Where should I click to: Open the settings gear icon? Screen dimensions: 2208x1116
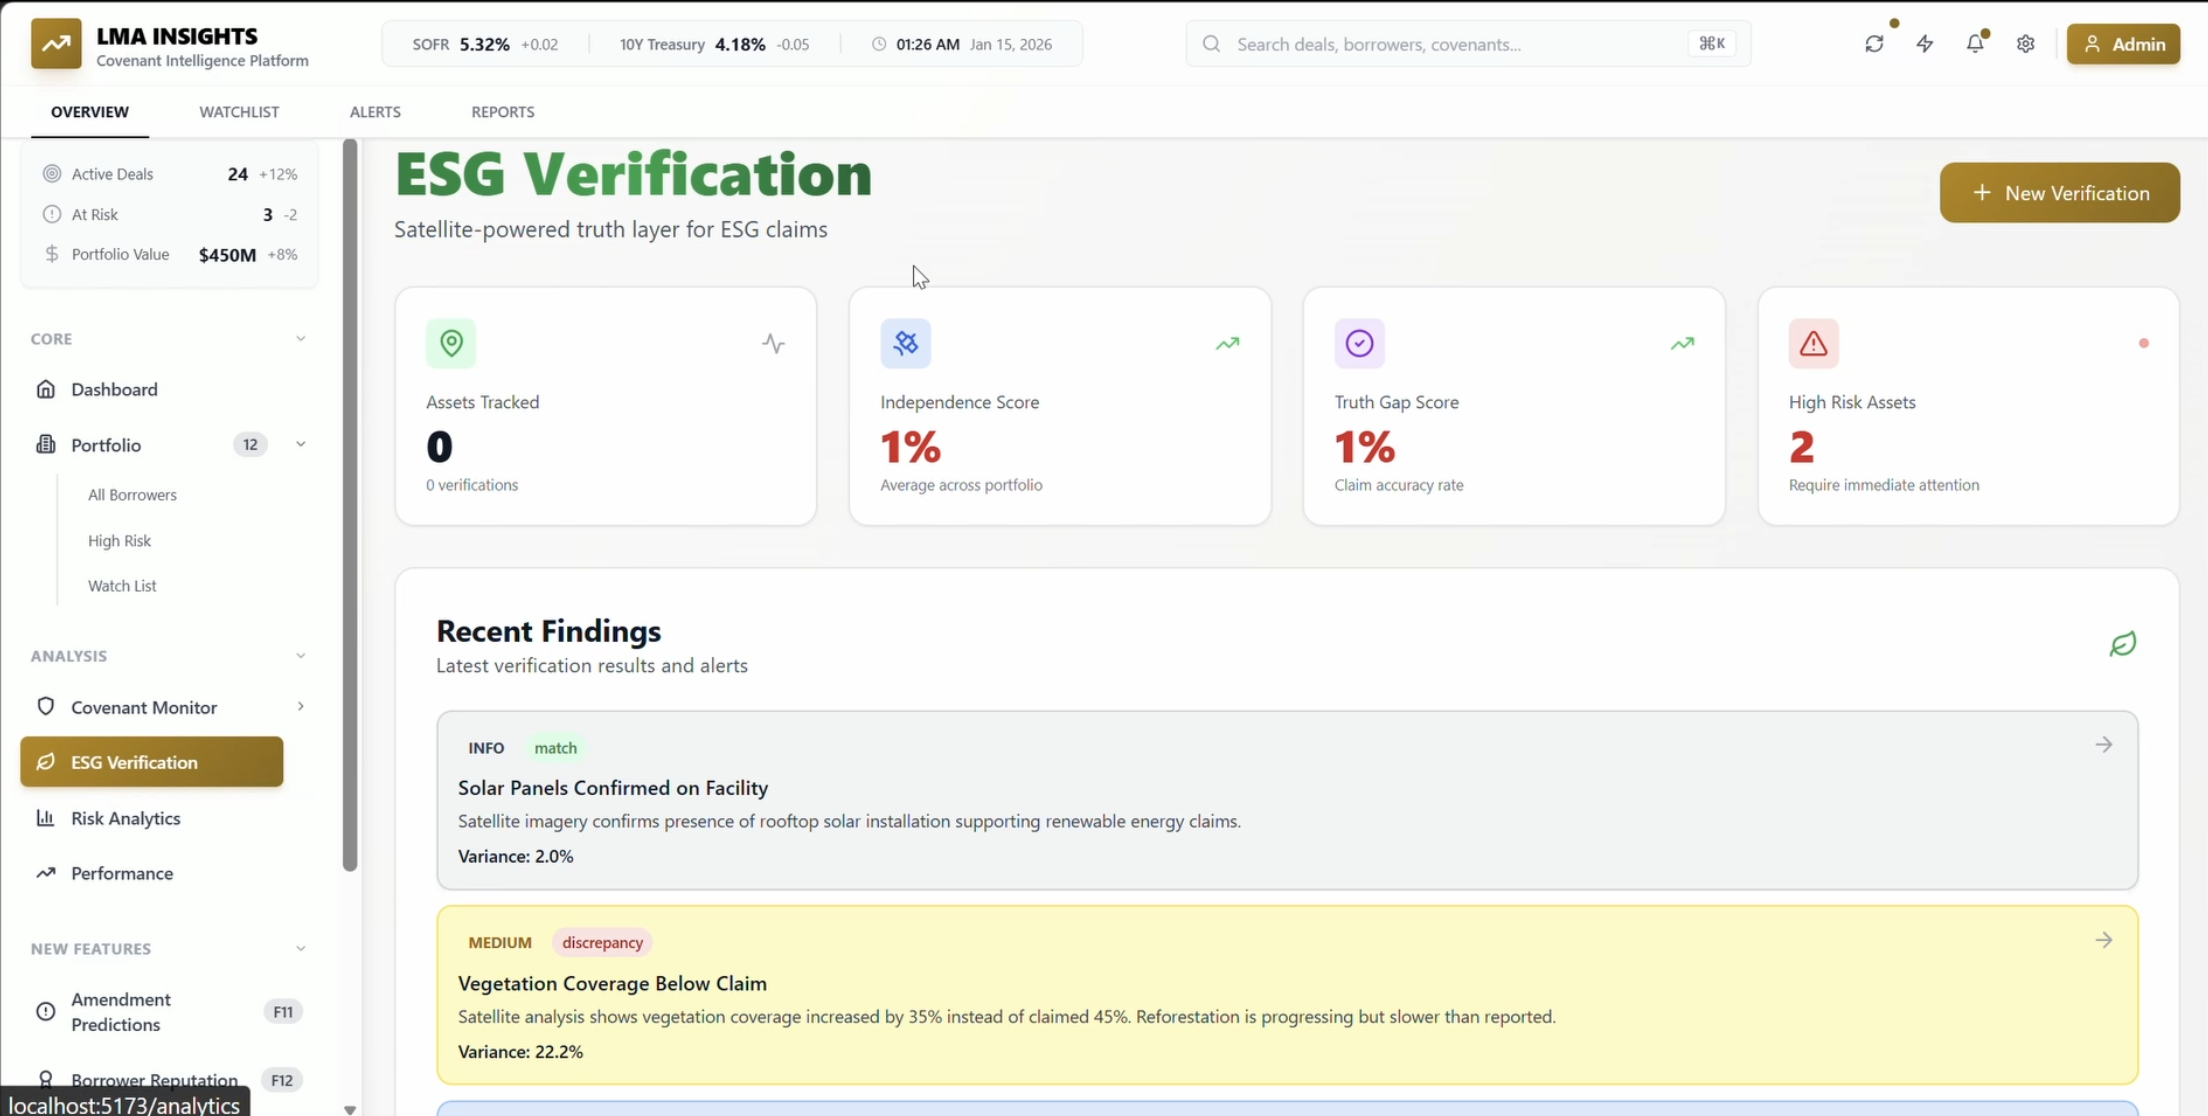pos(2026,44)
